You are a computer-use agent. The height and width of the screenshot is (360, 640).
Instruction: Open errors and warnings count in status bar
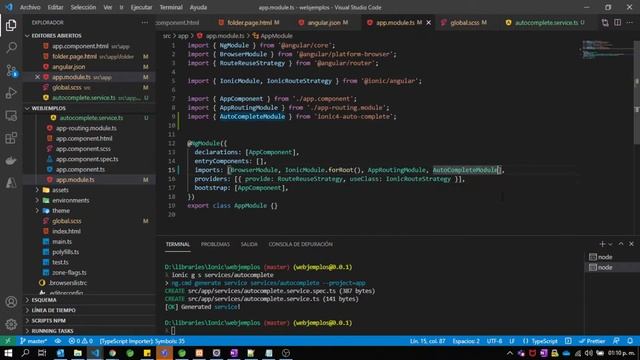(x=80, y=341)
